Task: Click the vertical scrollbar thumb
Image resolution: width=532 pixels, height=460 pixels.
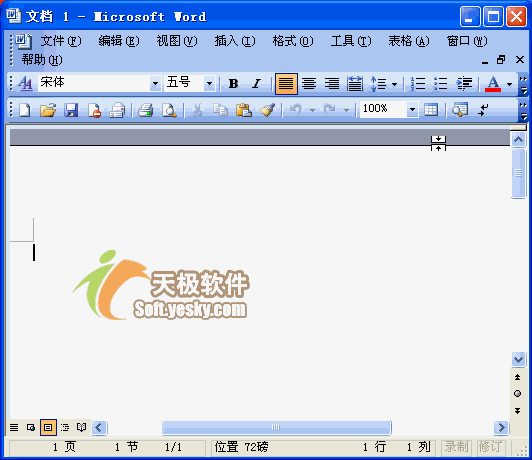Action: 518,173
